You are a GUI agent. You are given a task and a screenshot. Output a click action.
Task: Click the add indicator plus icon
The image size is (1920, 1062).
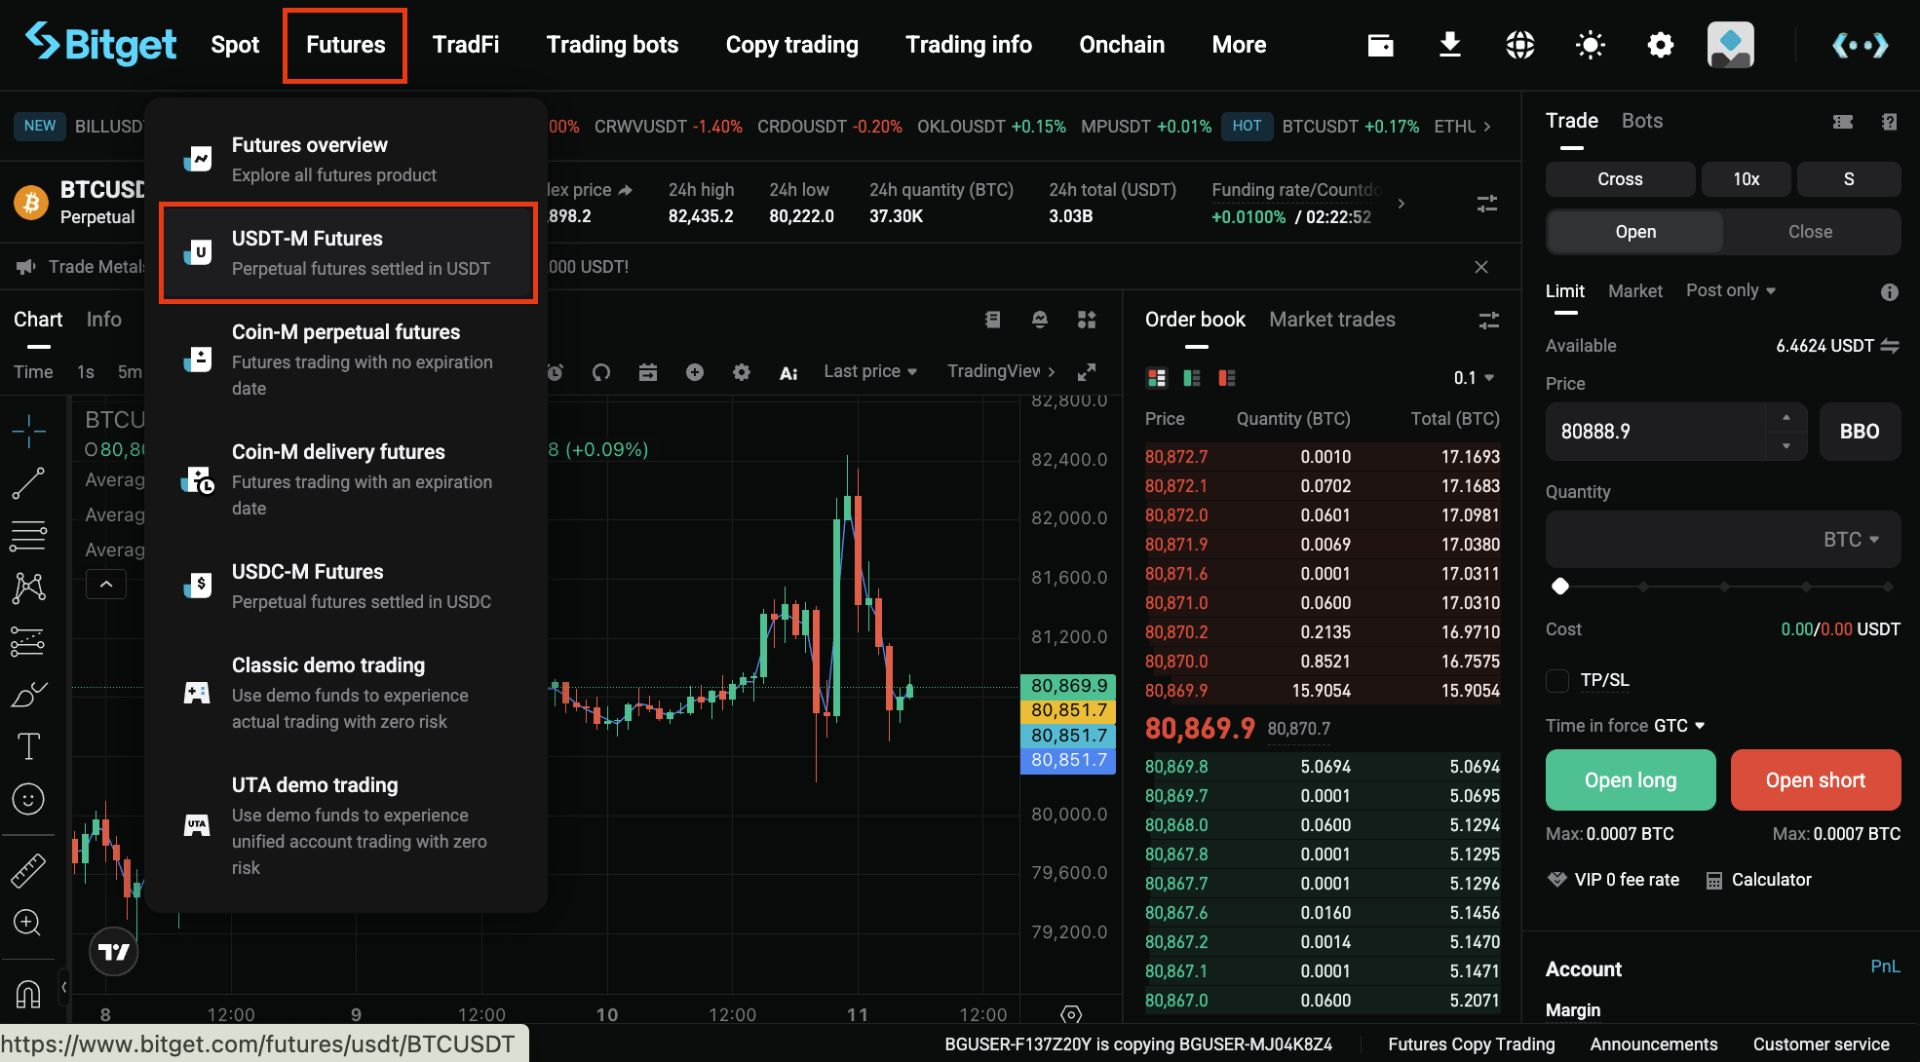(x=695, y=372)
